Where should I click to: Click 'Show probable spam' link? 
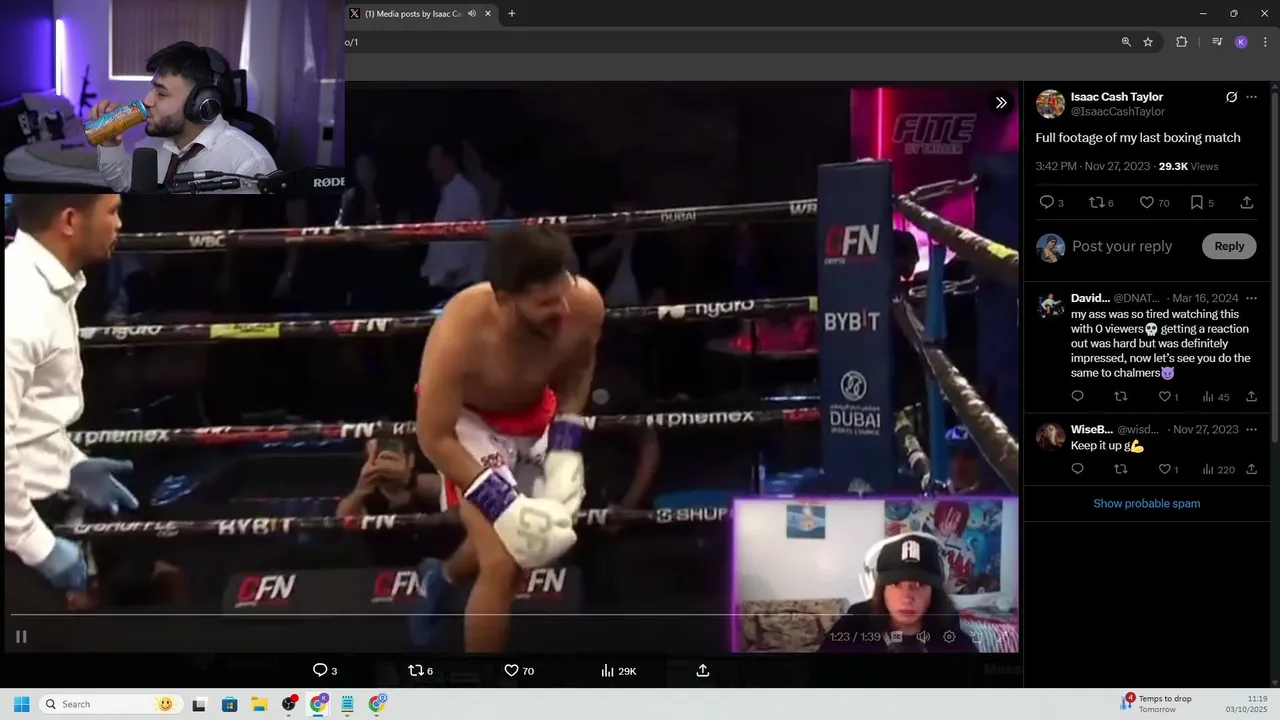(1146, 503)
